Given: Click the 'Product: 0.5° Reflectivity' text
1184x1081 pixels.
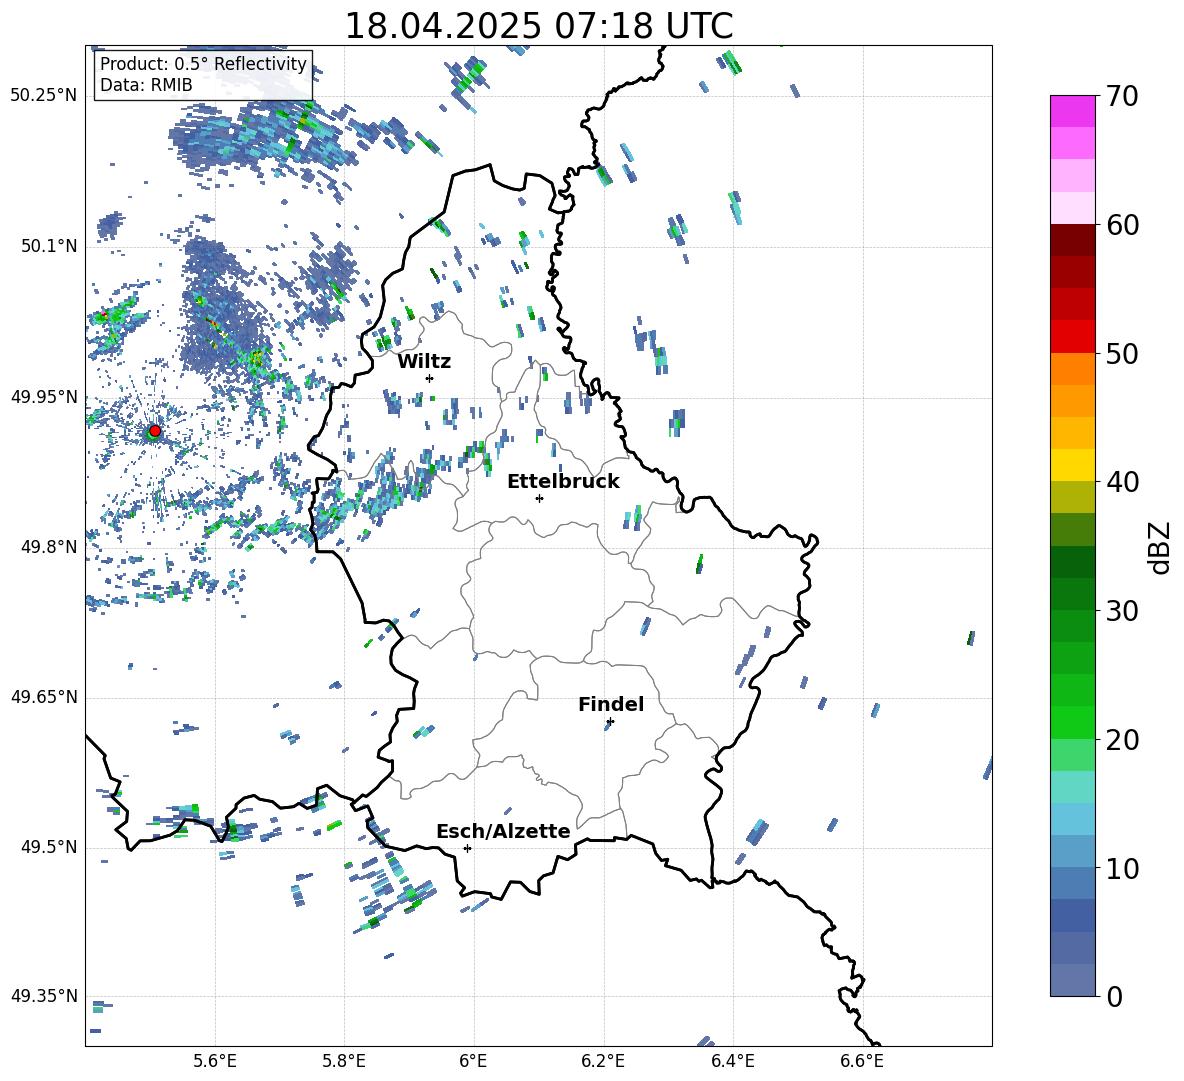Looking at the screenshot, I should [203, 64].
